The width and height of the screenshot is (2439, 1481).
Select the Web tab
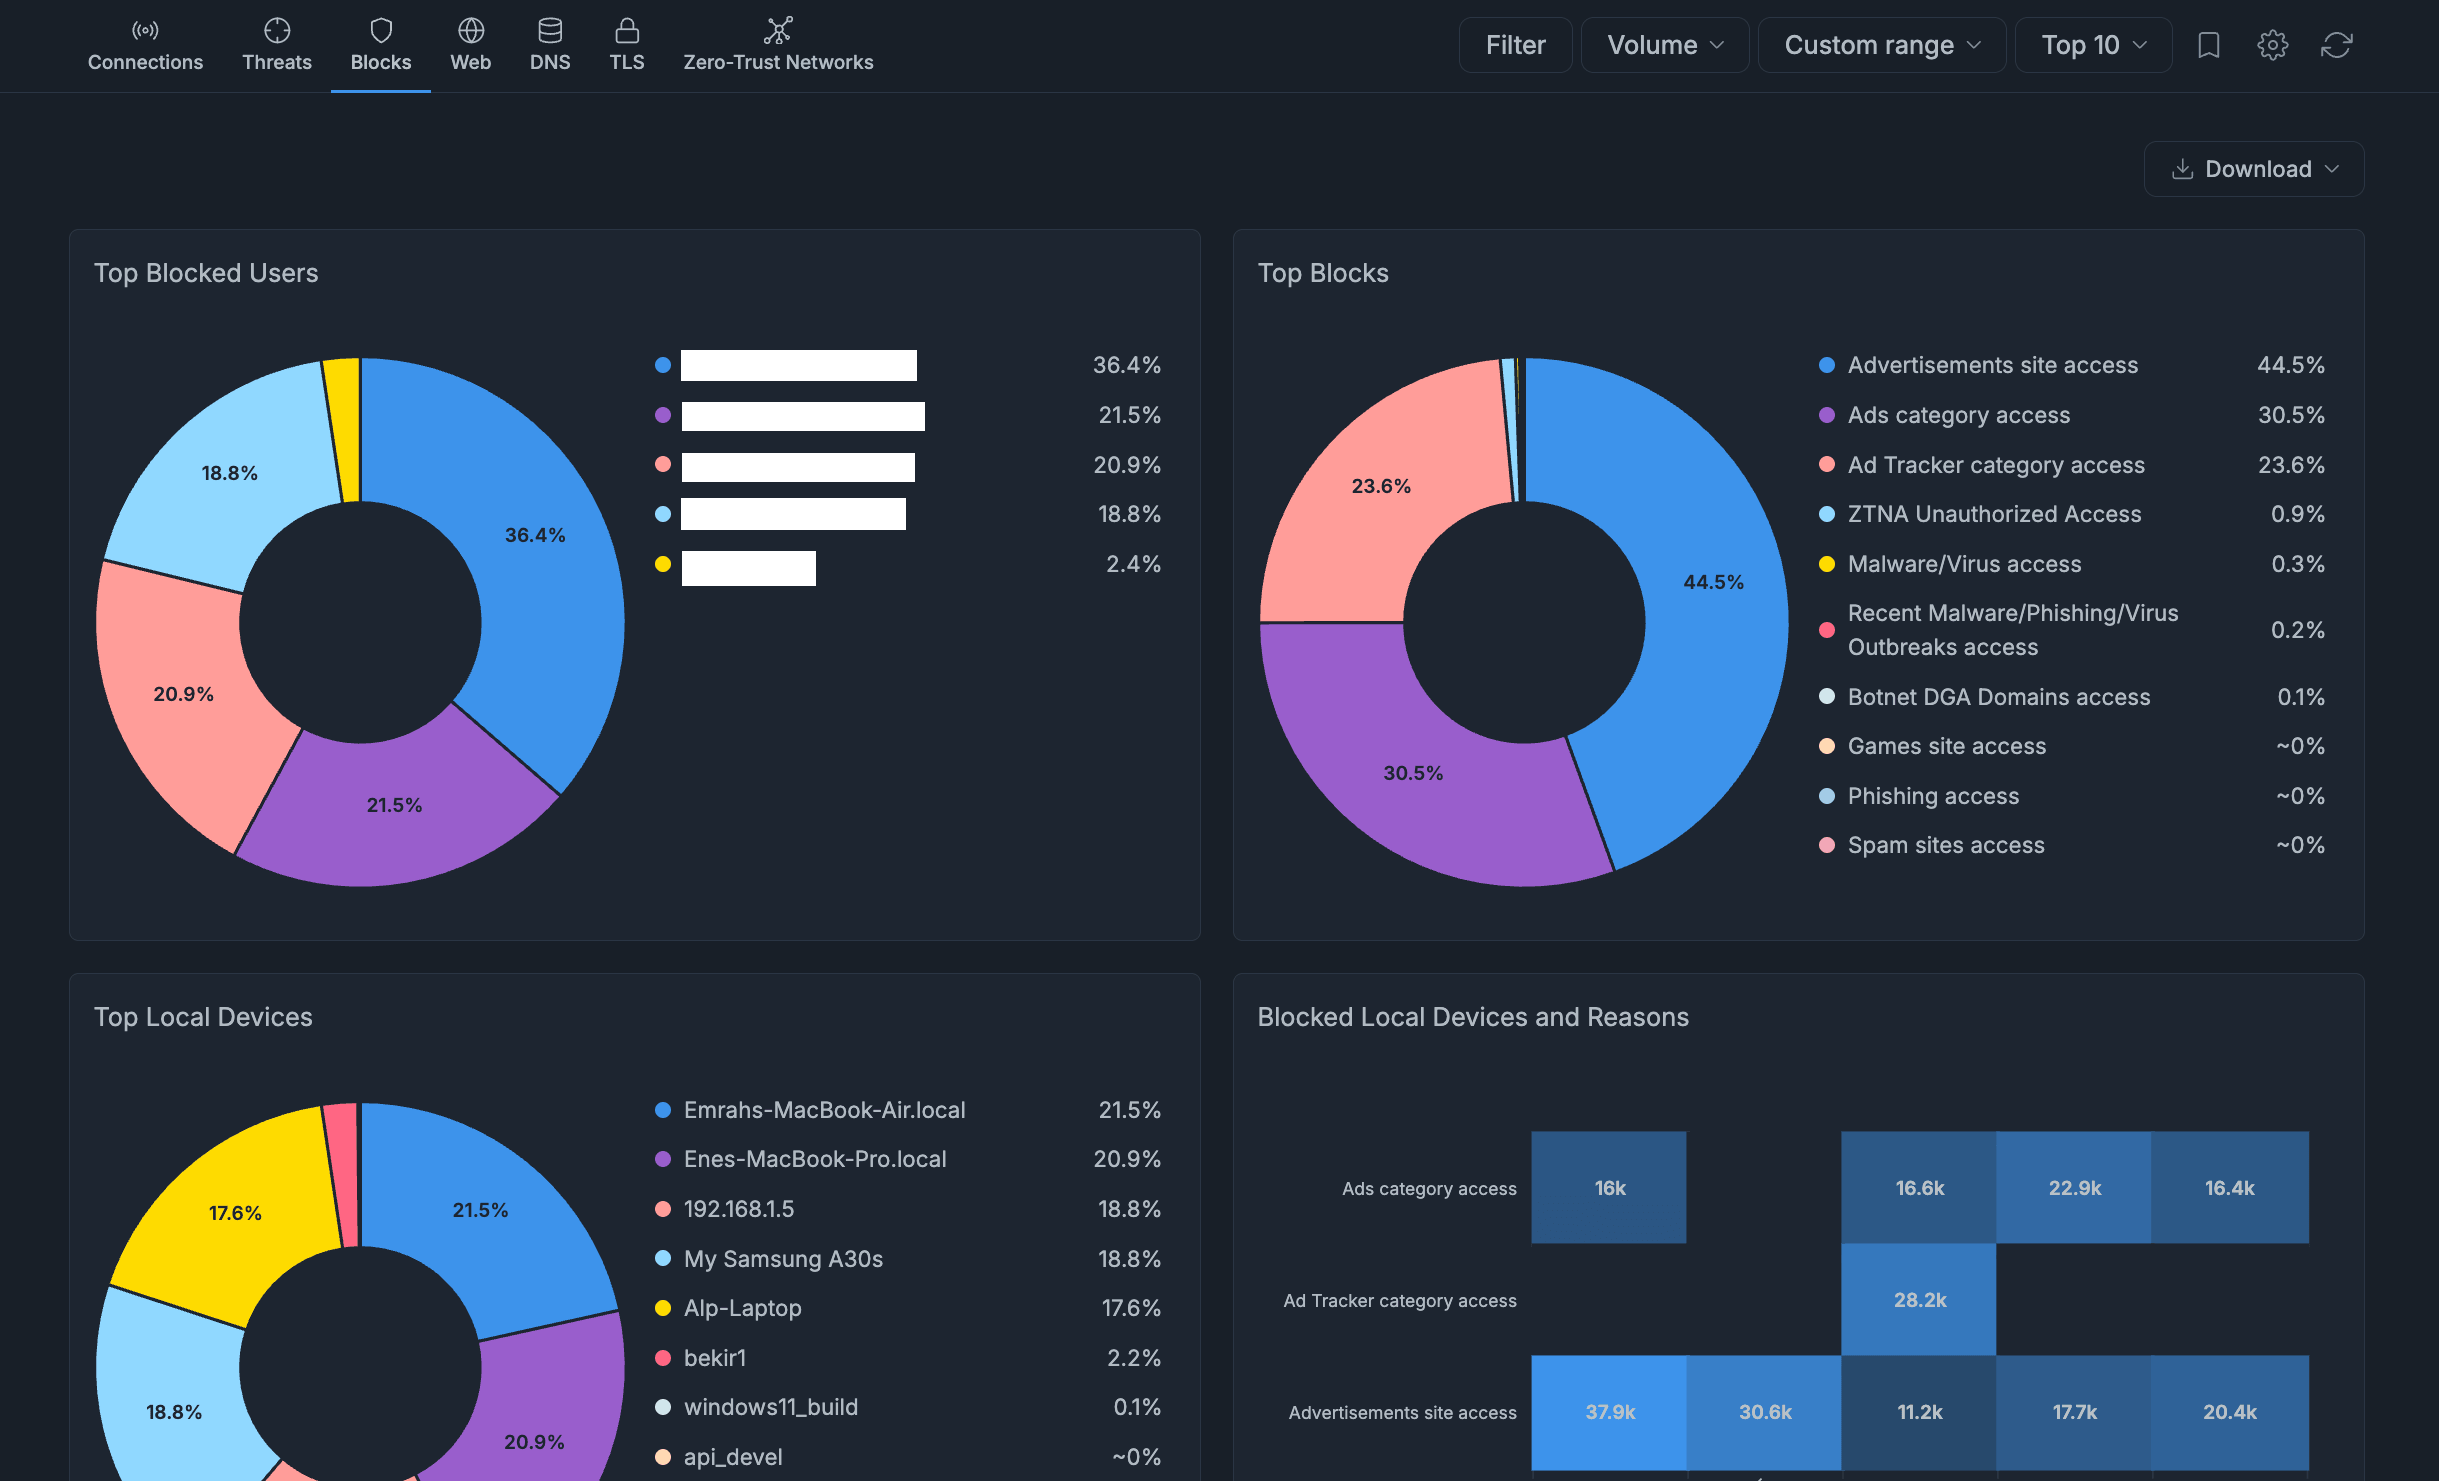point(470,46)
